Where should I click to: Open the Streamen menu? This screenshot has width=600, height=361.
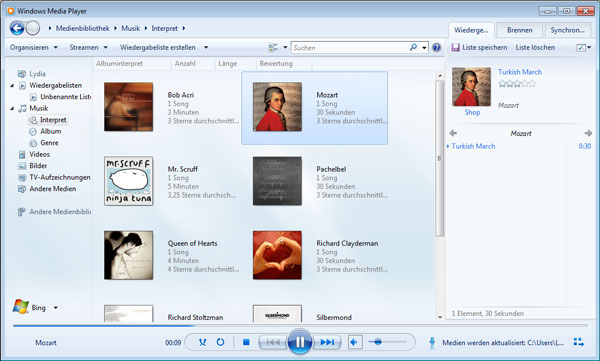pos(88,47)
